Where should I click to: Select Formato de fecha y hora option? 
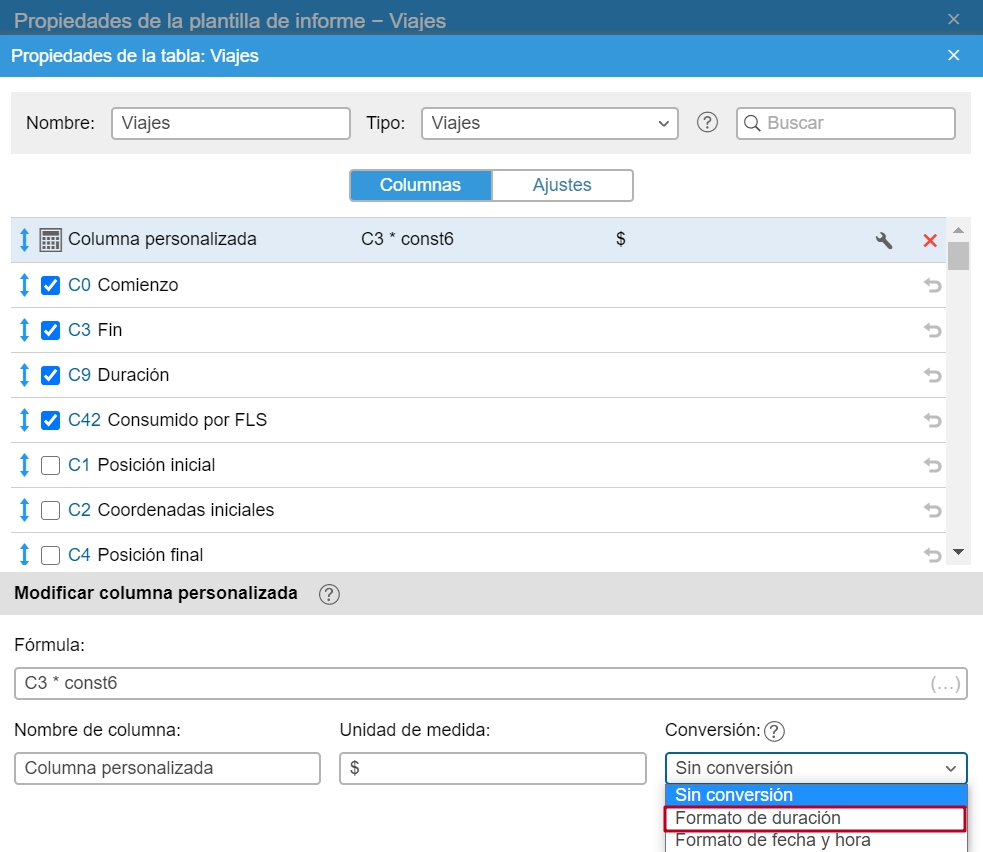pos(772,841)
